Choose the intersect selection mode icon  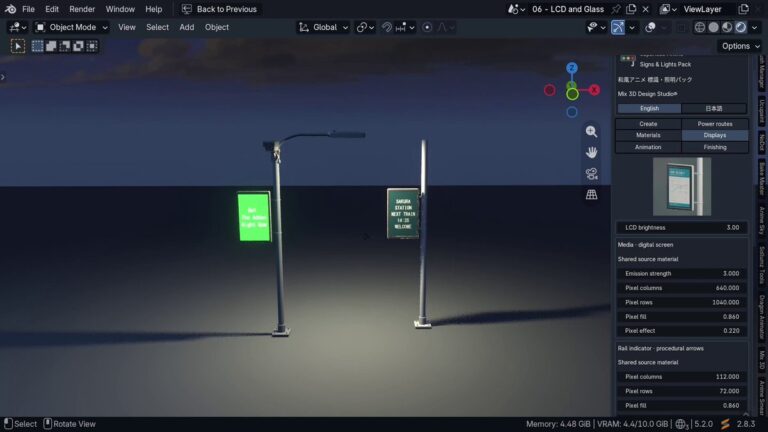tap(92, 46)
